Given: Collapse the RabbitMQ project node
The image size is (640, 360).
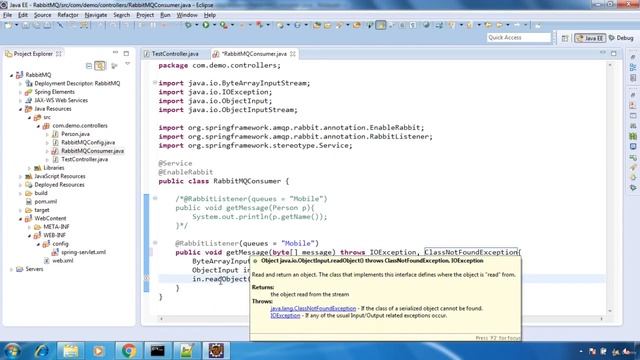Looking at the screenshot, I should 11,75.
